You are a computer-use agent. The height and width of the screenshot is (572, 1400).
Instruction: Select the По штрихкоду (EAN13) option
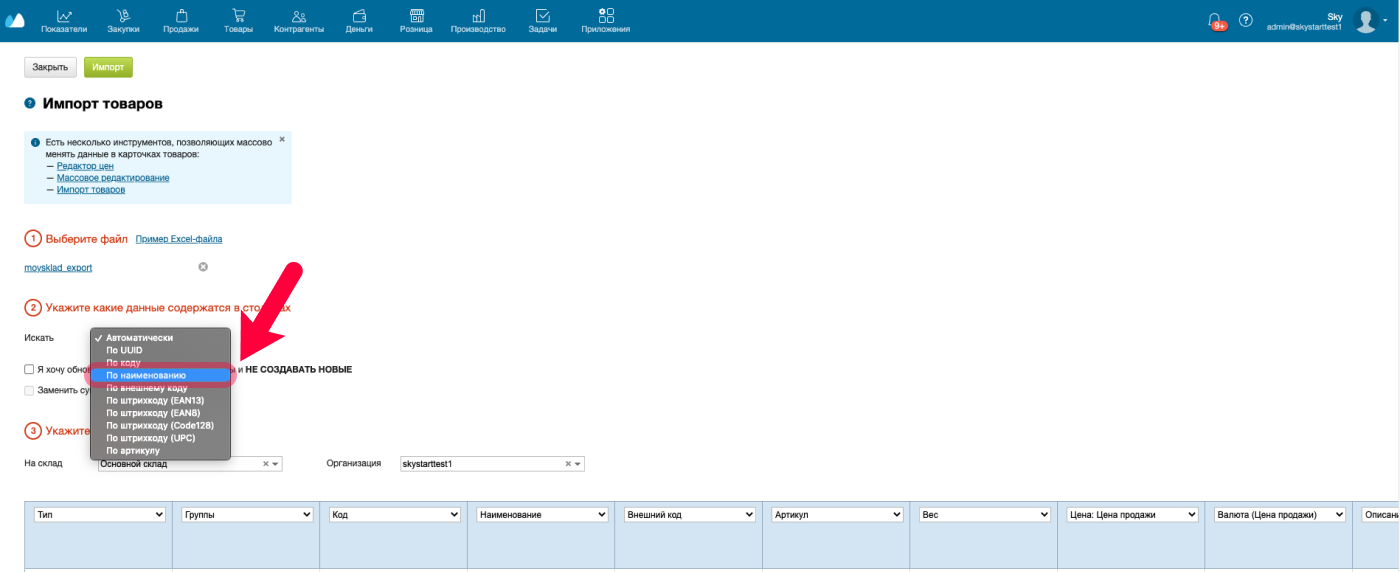pyautogui.click(x=161, y=400)
